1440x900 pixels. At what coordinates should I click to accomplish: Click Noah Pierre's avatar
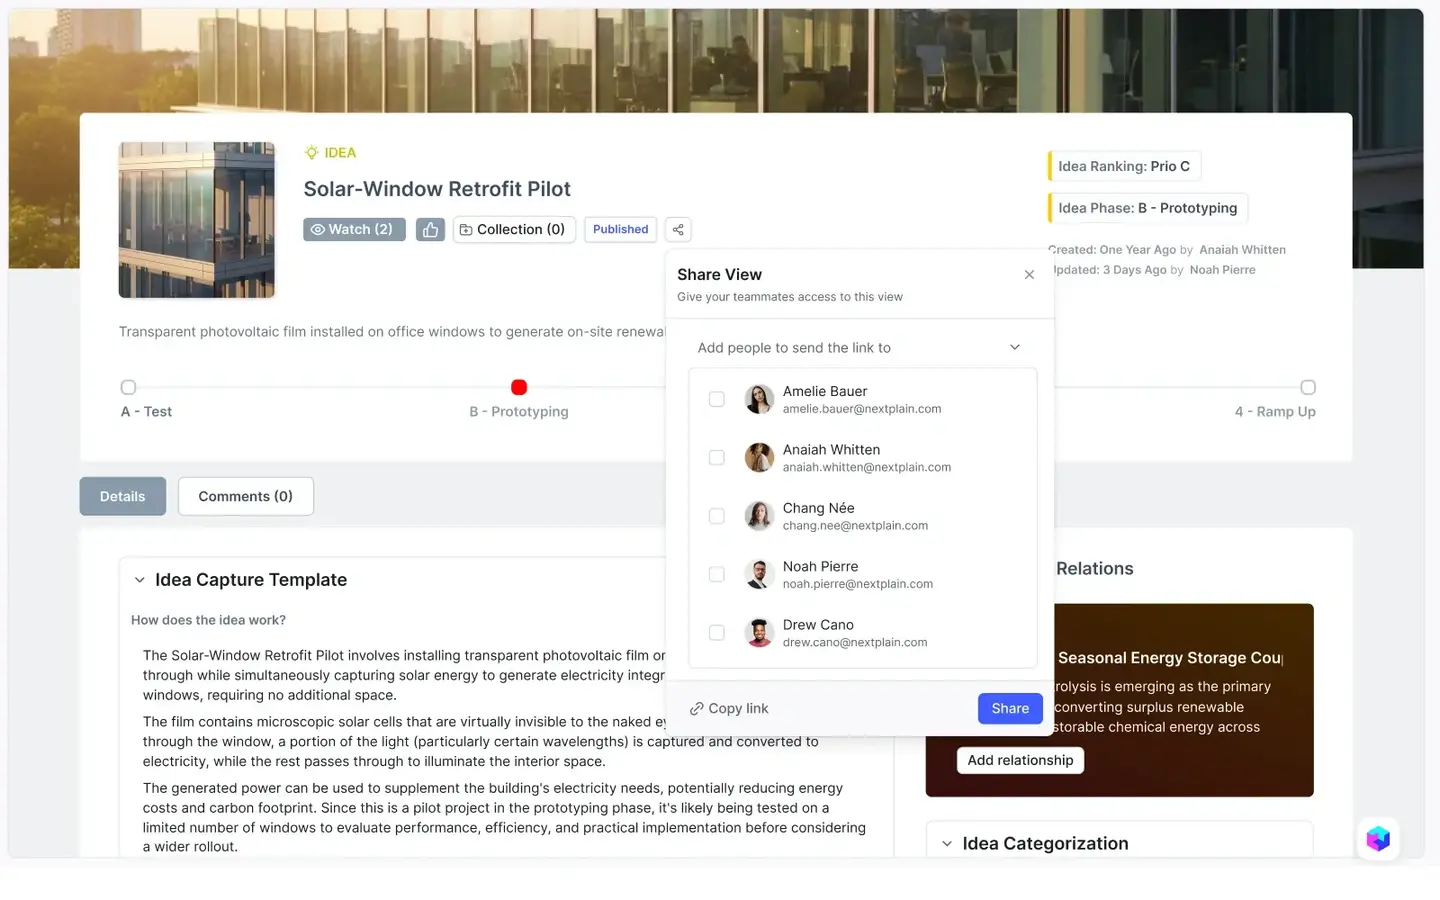[x=759, y=574]
